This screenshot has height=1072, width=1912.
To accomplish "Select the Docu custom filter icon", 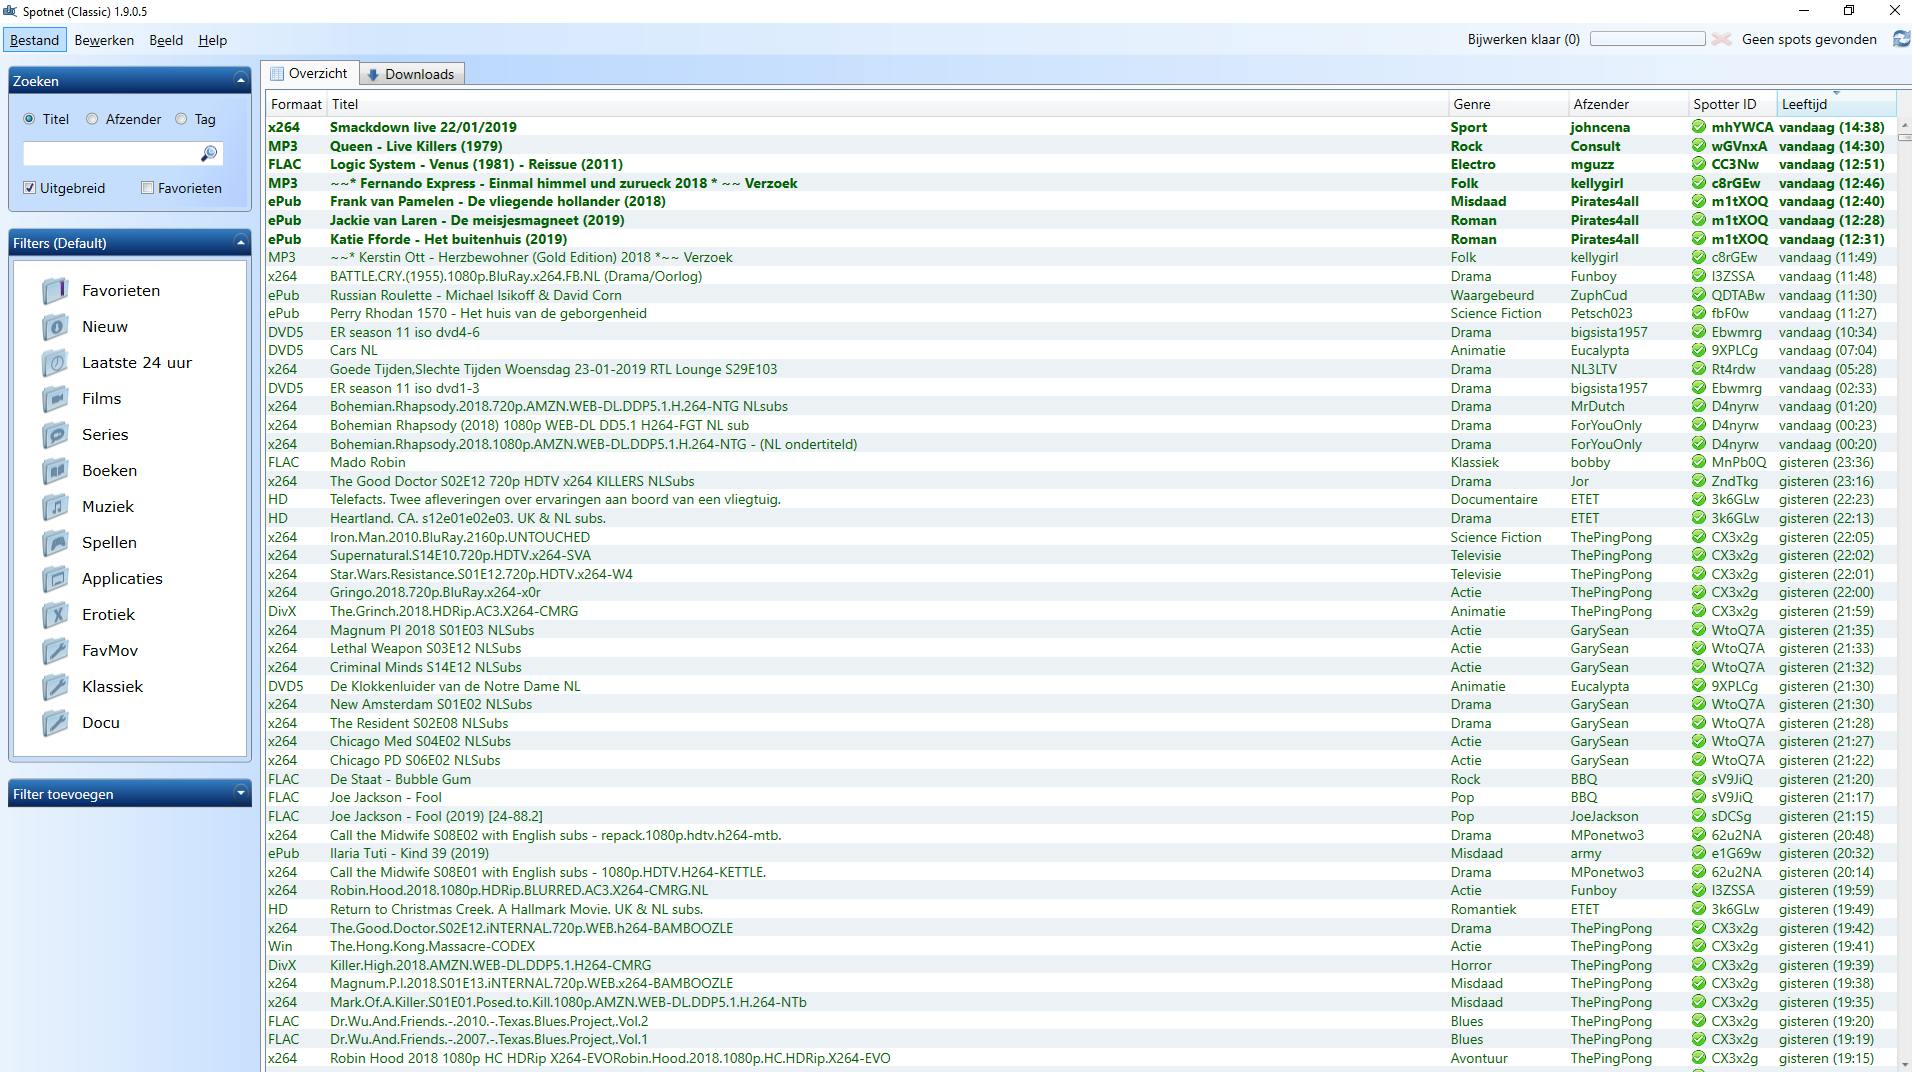I will [56, 723].
